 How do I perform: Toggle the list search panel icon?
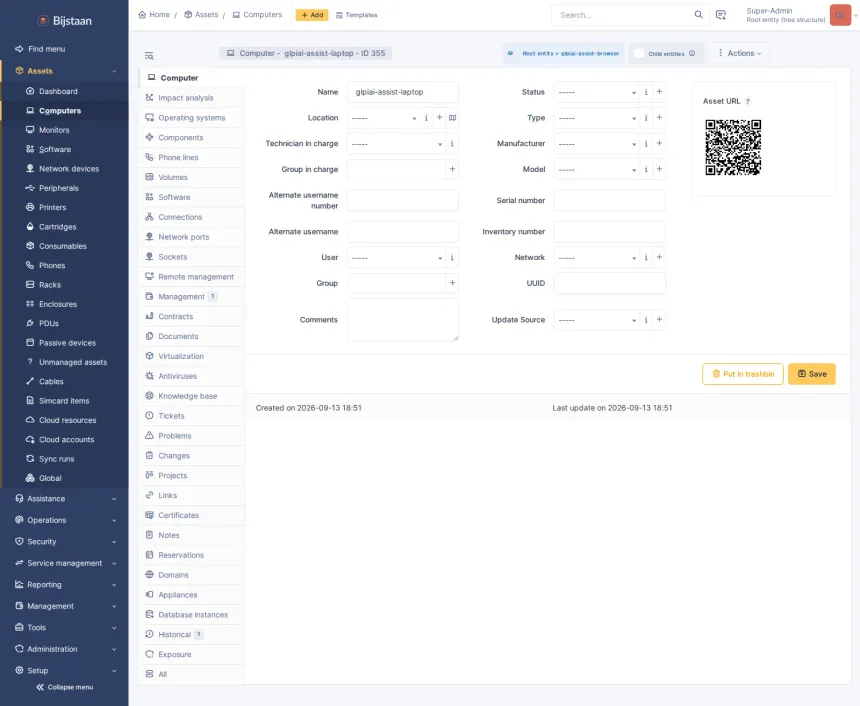point(149,55)
